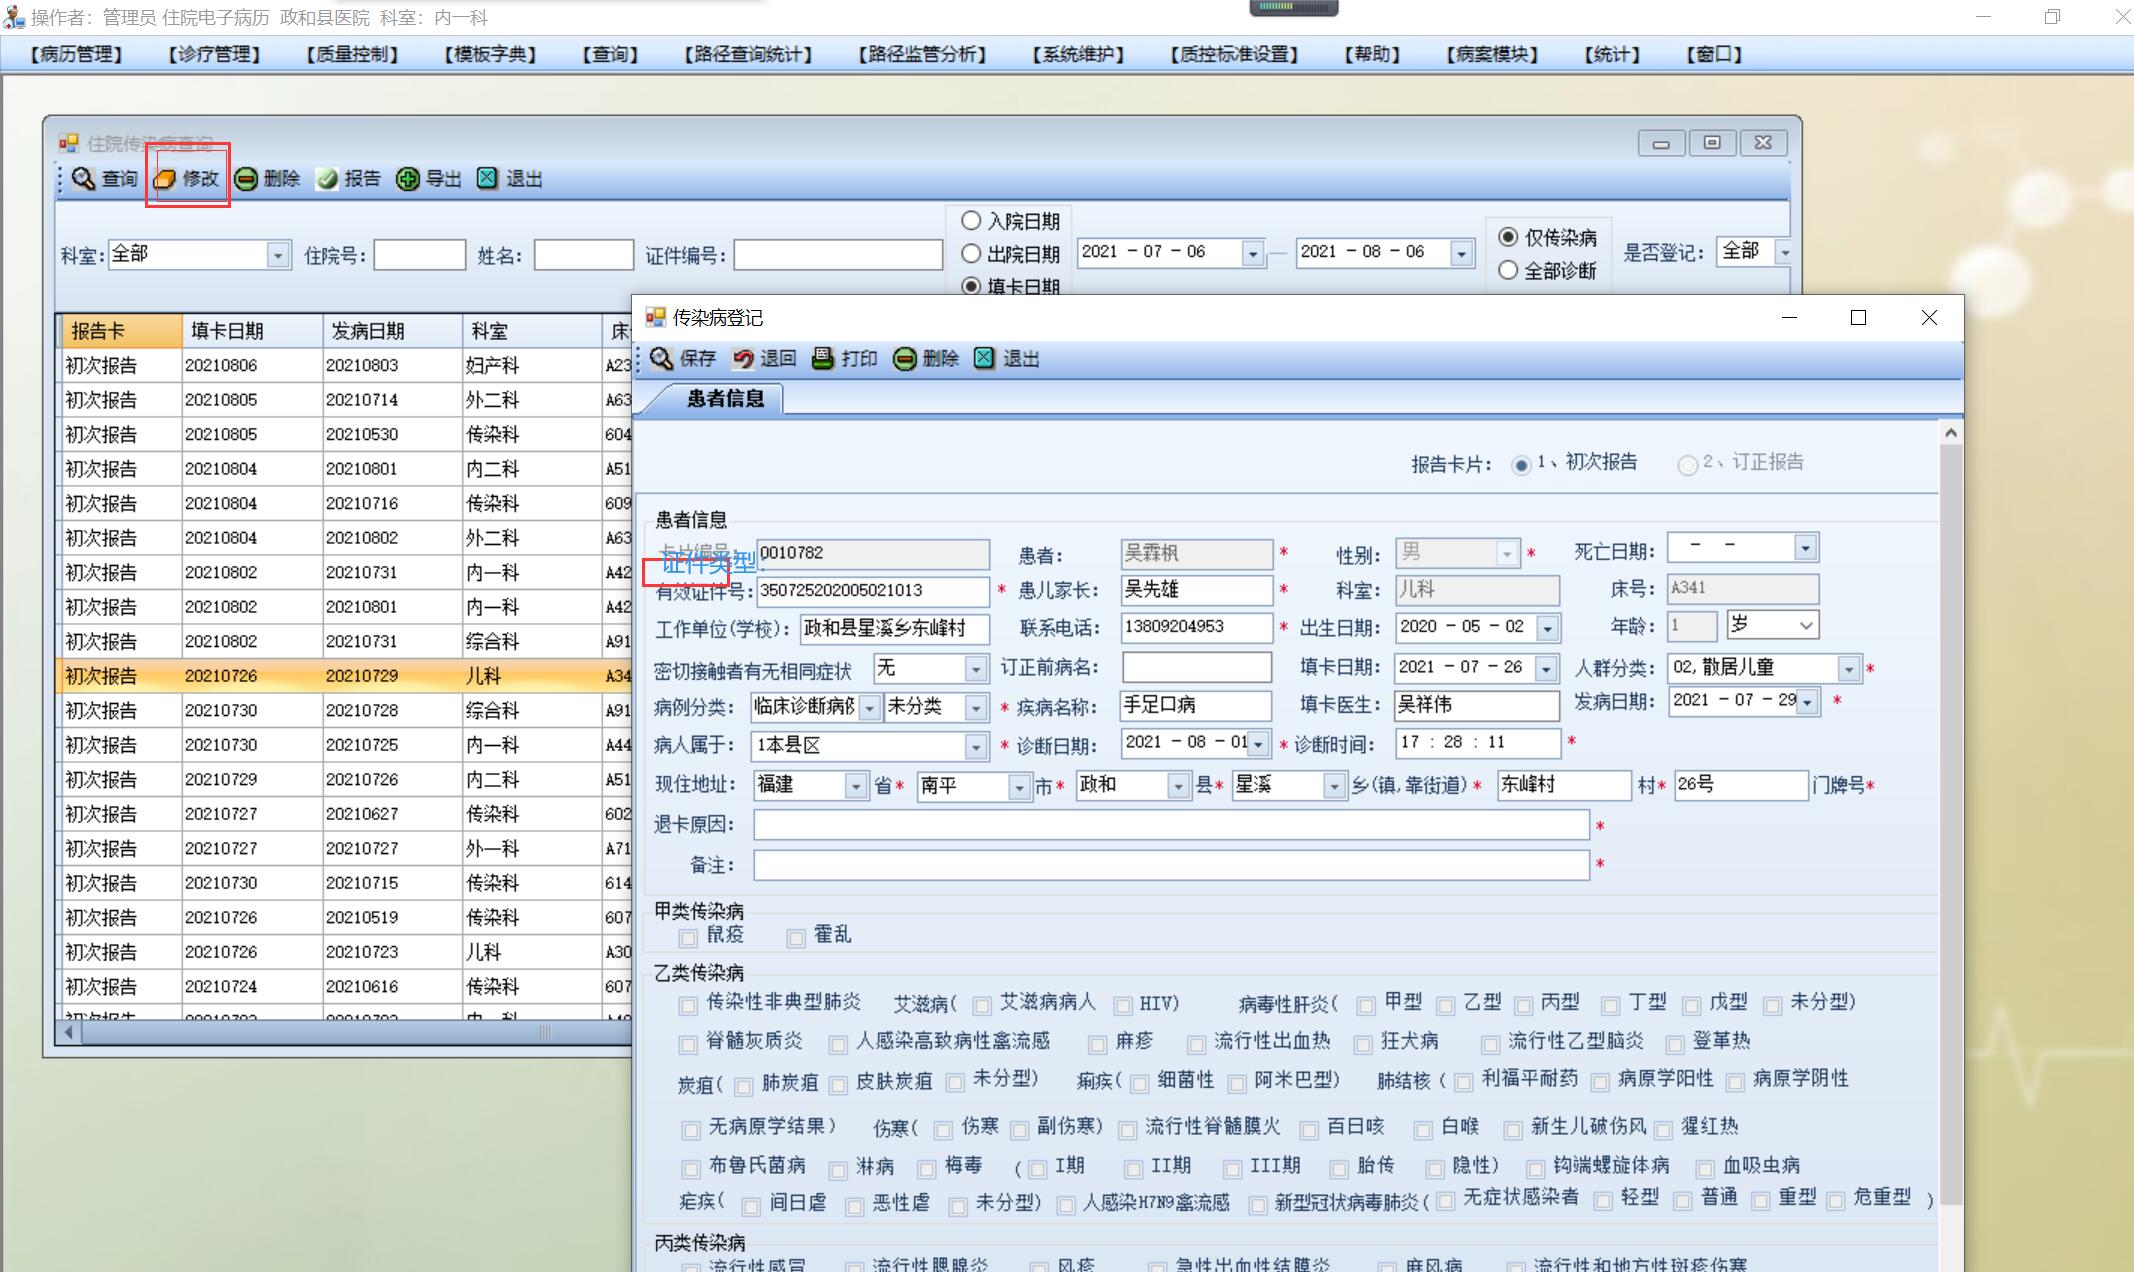This screenshot has height=1272, width=2134.
Task: Click the 导出 export icon
Action: click(x=407, y=179)
